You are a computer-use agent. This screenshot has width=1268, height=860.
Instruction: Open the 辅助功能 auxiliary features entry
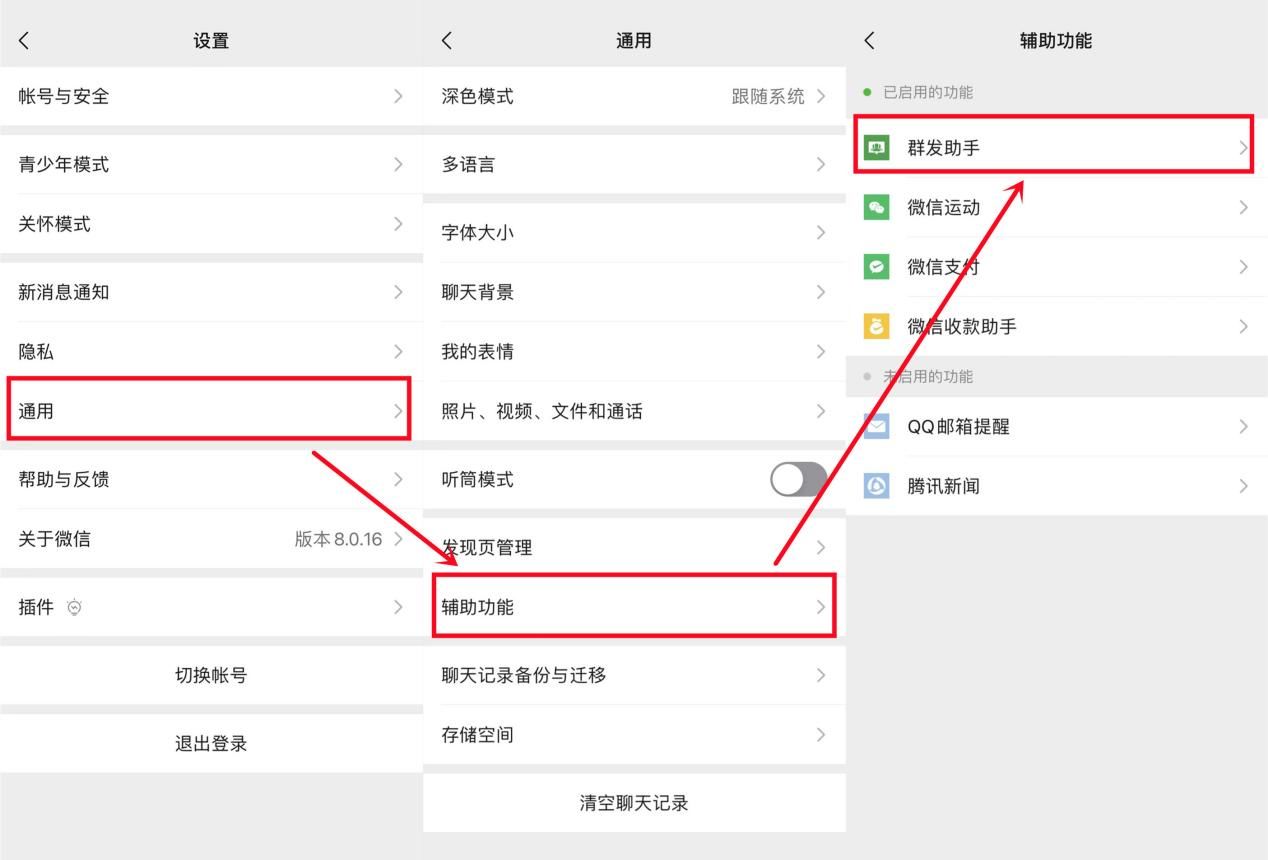(x=635, y=606)
